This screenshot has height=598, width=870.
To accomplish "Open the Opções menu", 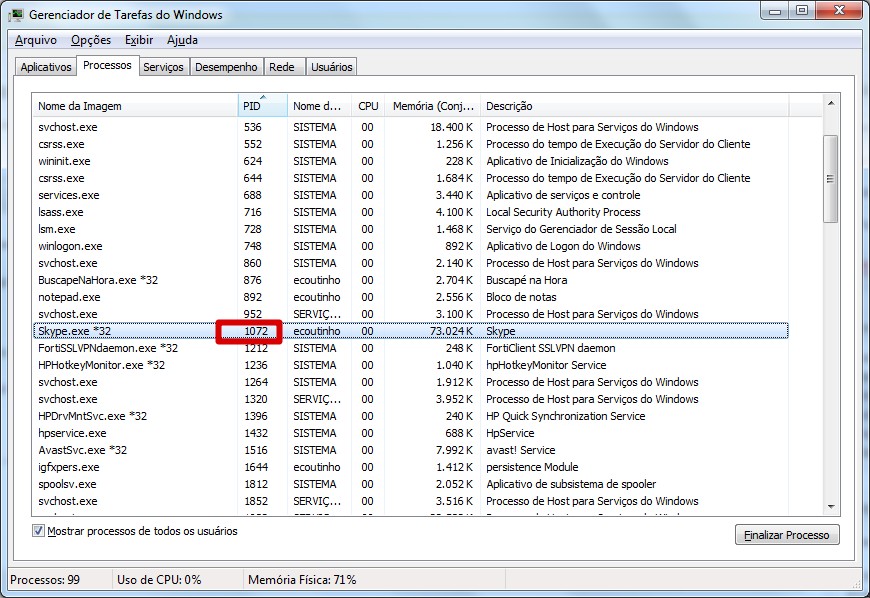I will pyautogui.click(x=91, y=40).
